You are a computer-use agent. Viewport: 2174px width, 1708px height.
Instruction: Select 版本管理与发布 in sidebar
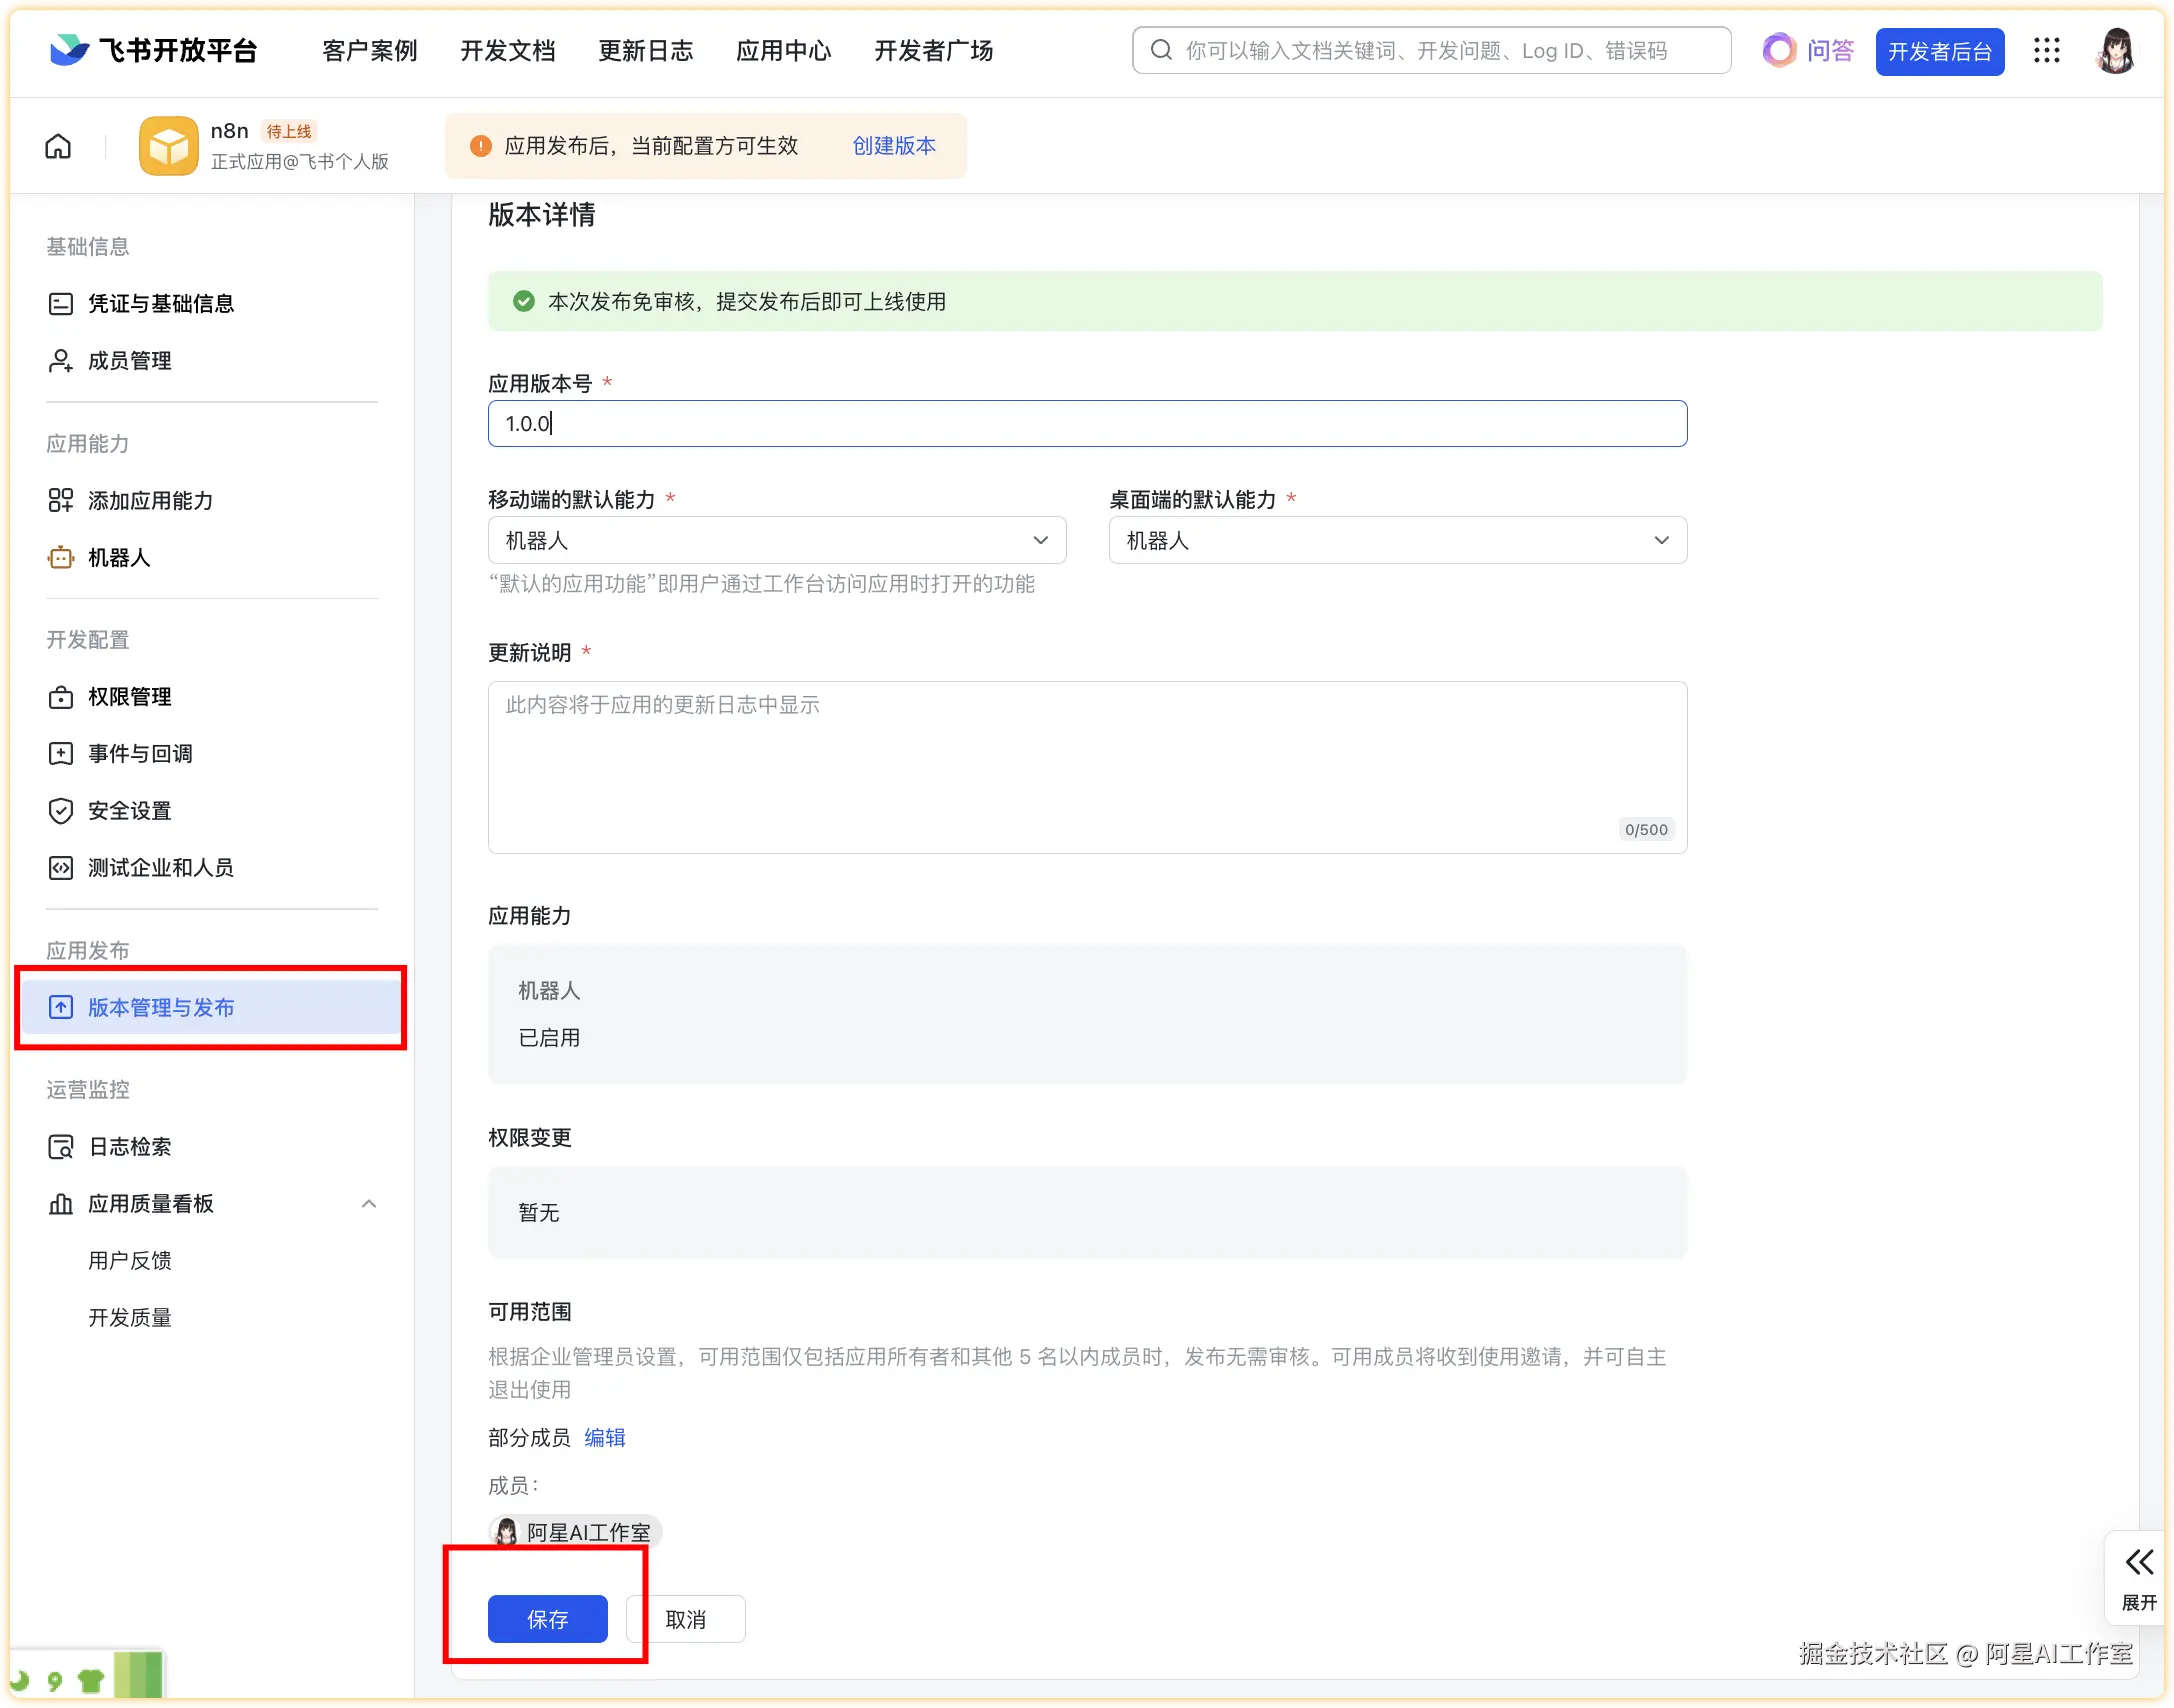[x=160, y=1008]
